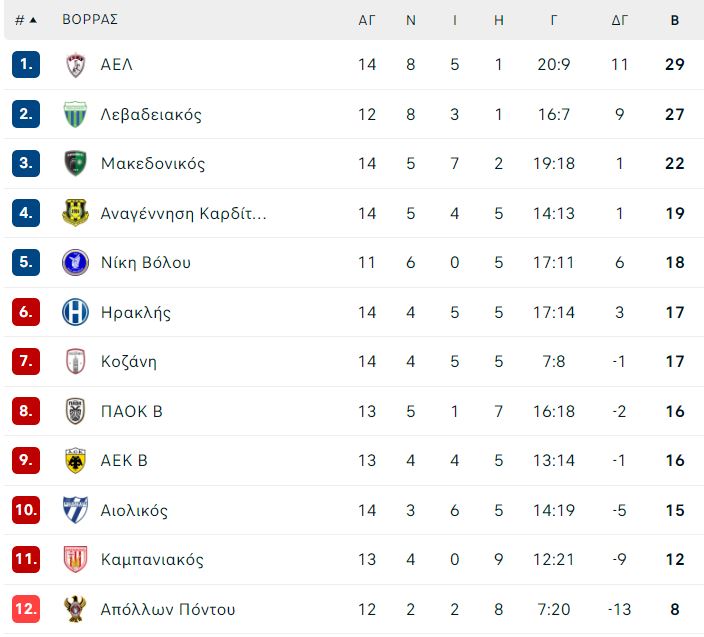
Task: Open the Κοζάνη team link
Action: tap(129, 362)
